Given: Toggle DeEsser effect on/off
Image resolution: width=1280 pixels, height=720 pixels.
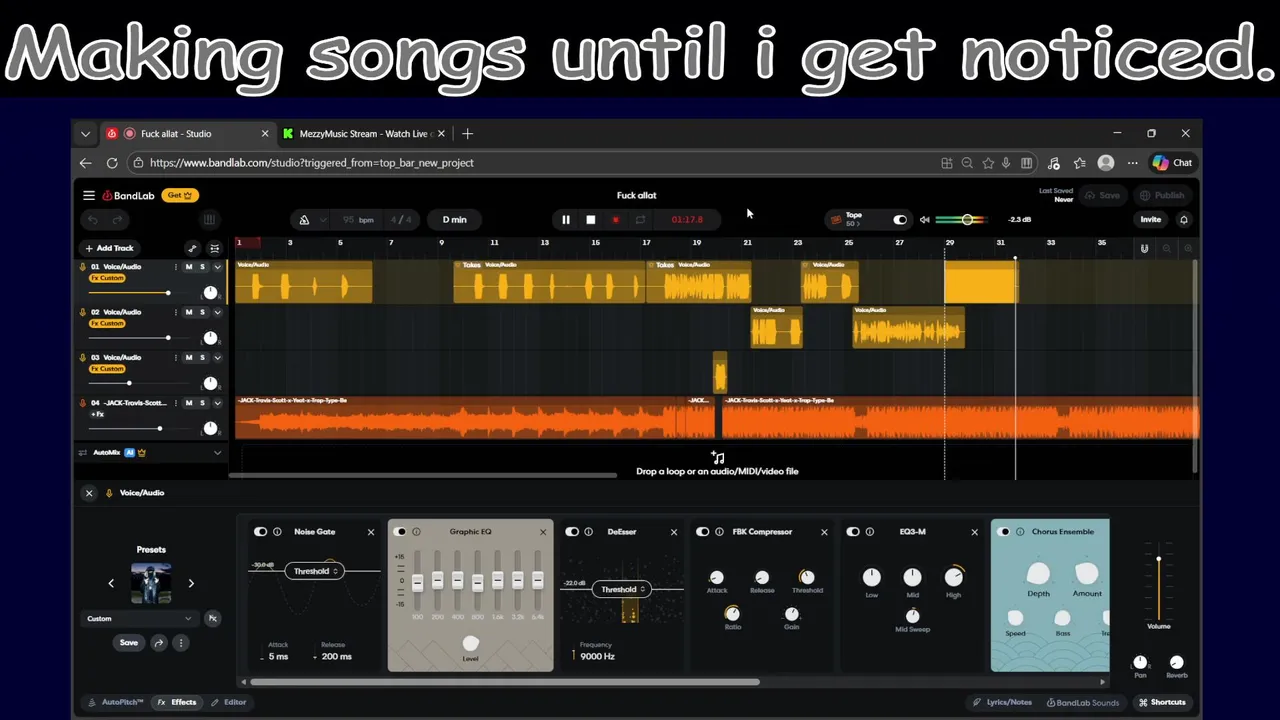Looking at the screenshot, I should [x=572, y=532].
